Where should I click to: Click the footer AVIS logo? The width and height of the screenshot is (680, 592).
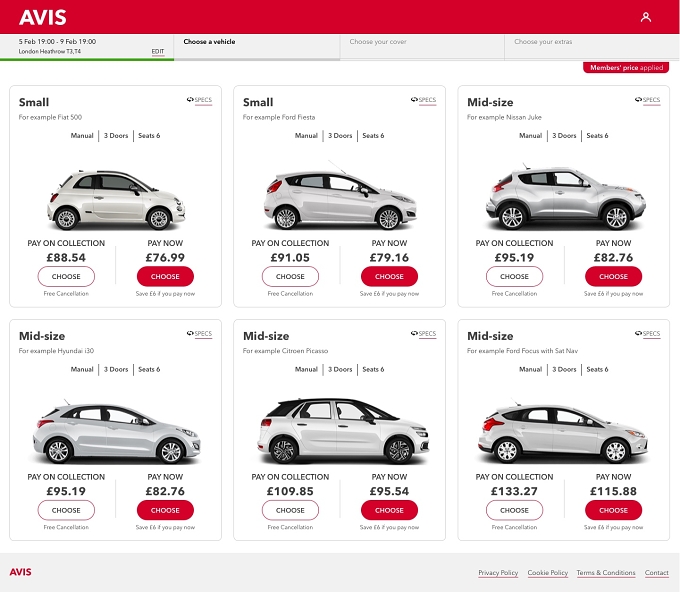click(x=20, y=572)
